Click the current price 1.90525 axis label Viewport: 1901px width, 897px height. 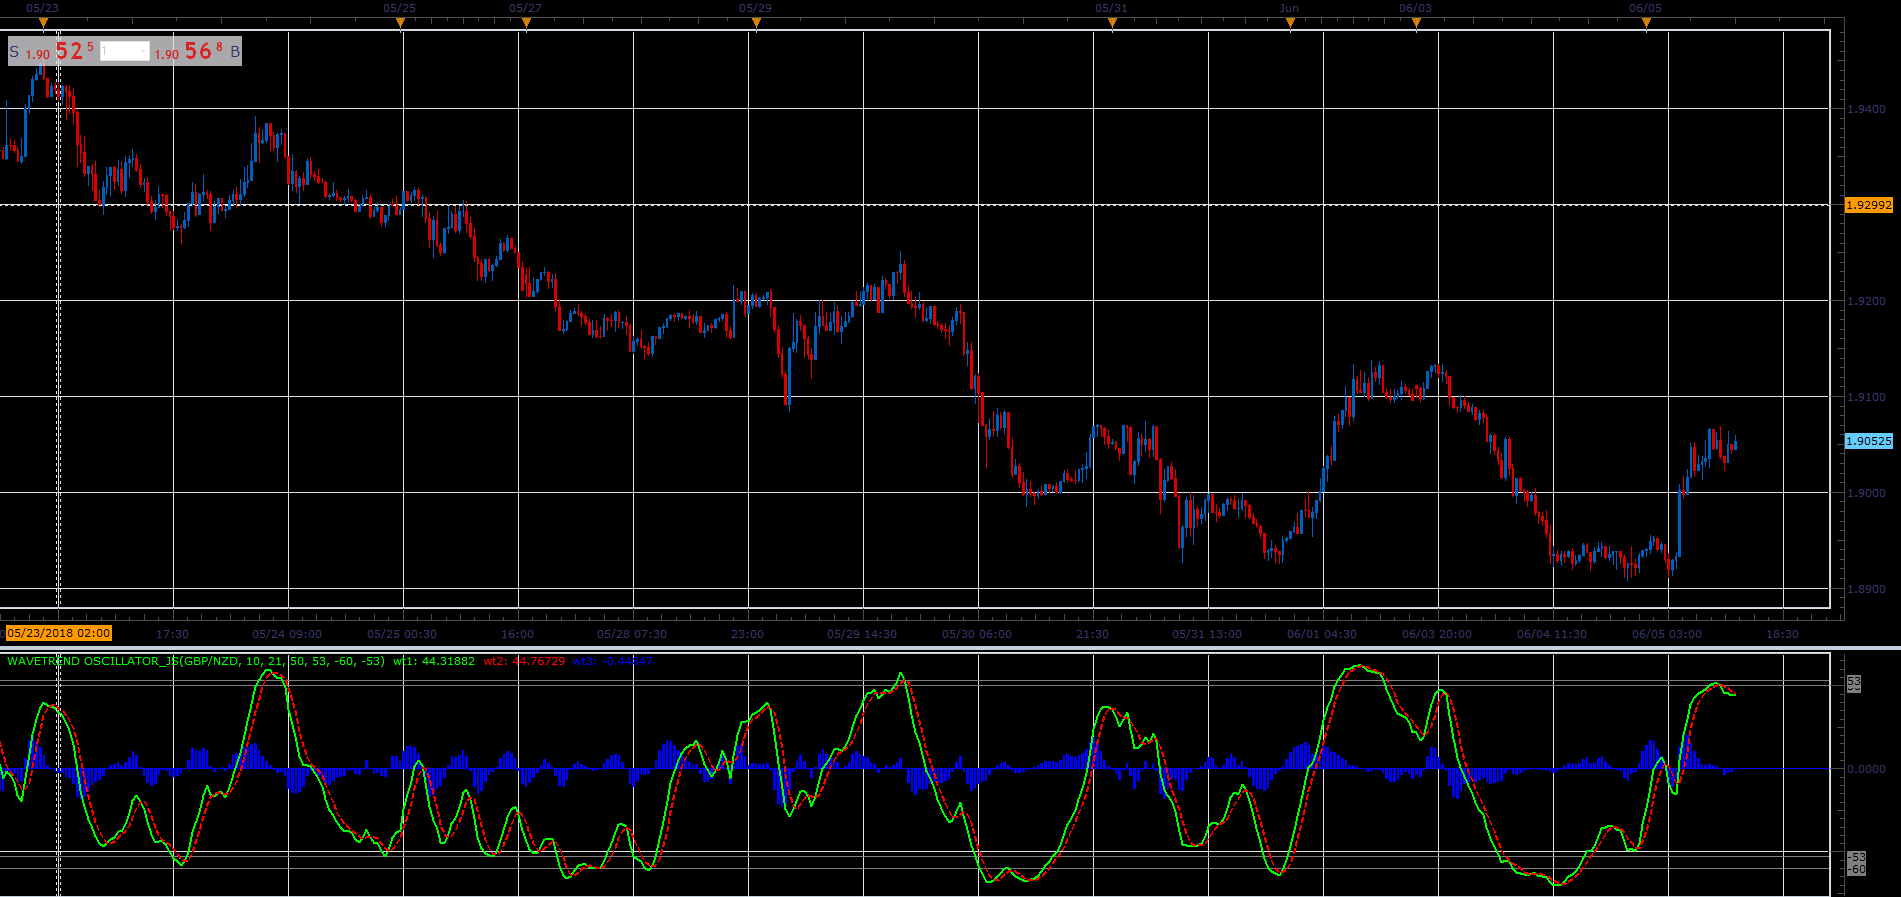pos(1869,441)
